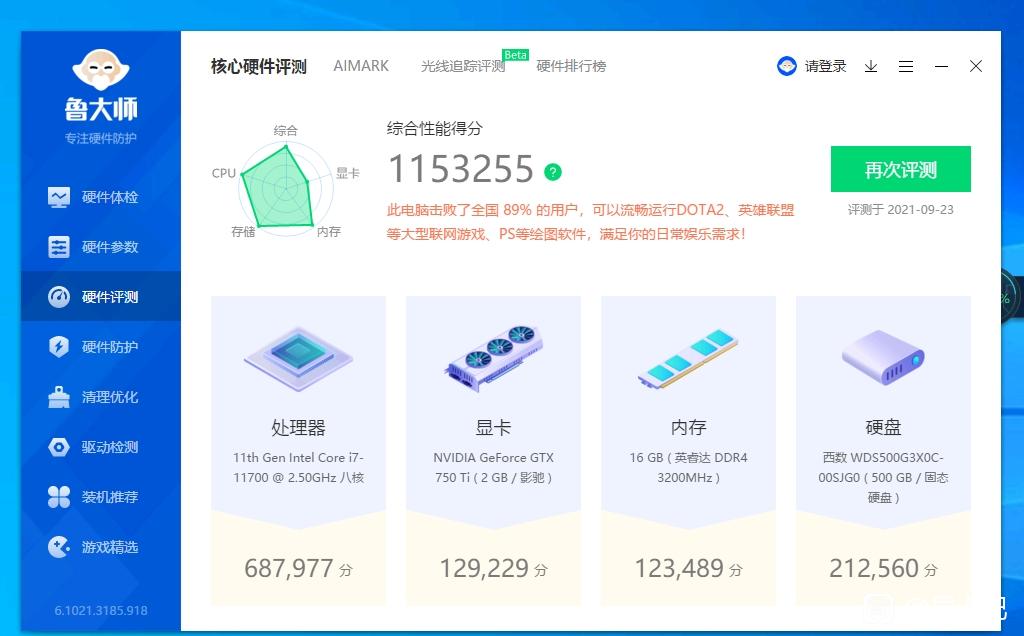The width and height of the screenshot is (1024, 636).
Task: Click the NVIDIA GeForce GTX 750 Ti description
Action: point(493,468)
